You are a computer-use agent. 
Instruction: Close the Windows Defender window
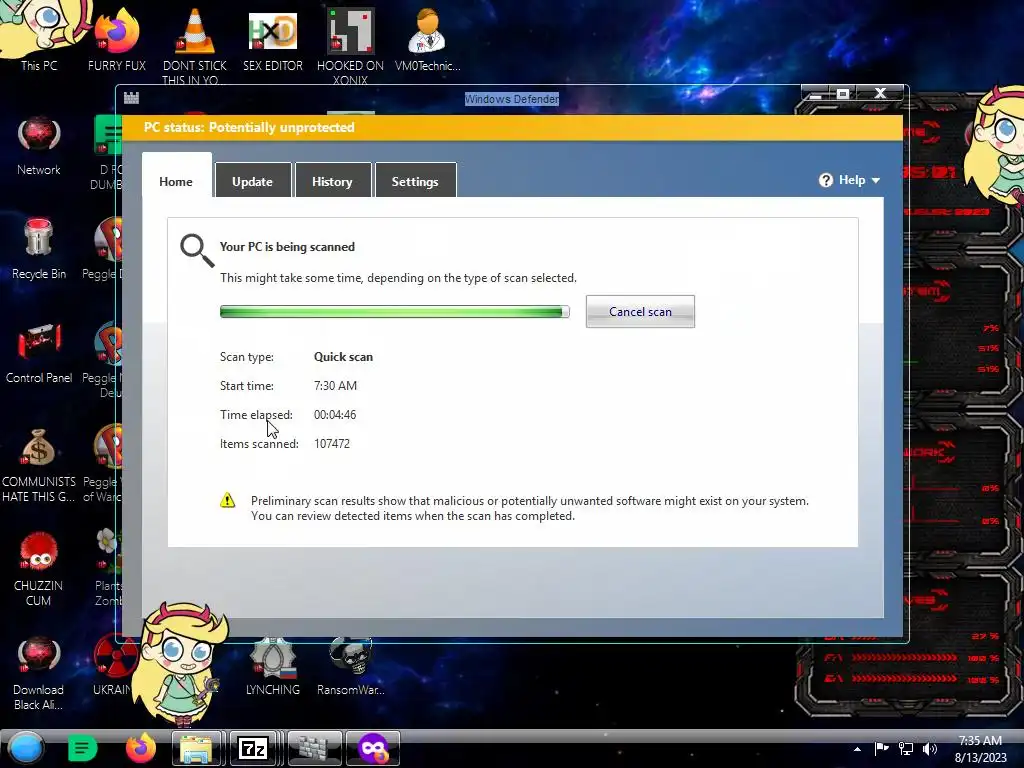(880, 93)
